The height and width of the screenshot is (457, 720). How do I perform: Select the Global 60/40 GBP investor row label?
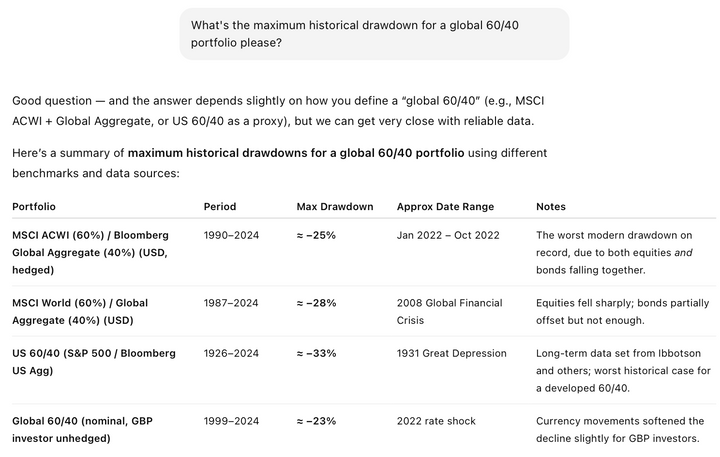[x=82, y=429]
